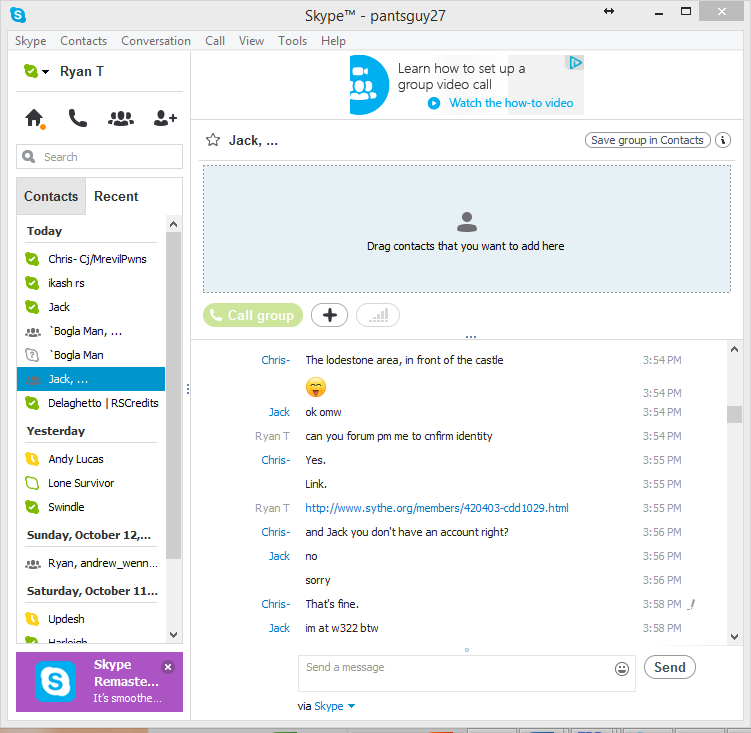751x733 pixels.
Task: Click the chat scroll up arrow
Action: (x=734, y=349)
